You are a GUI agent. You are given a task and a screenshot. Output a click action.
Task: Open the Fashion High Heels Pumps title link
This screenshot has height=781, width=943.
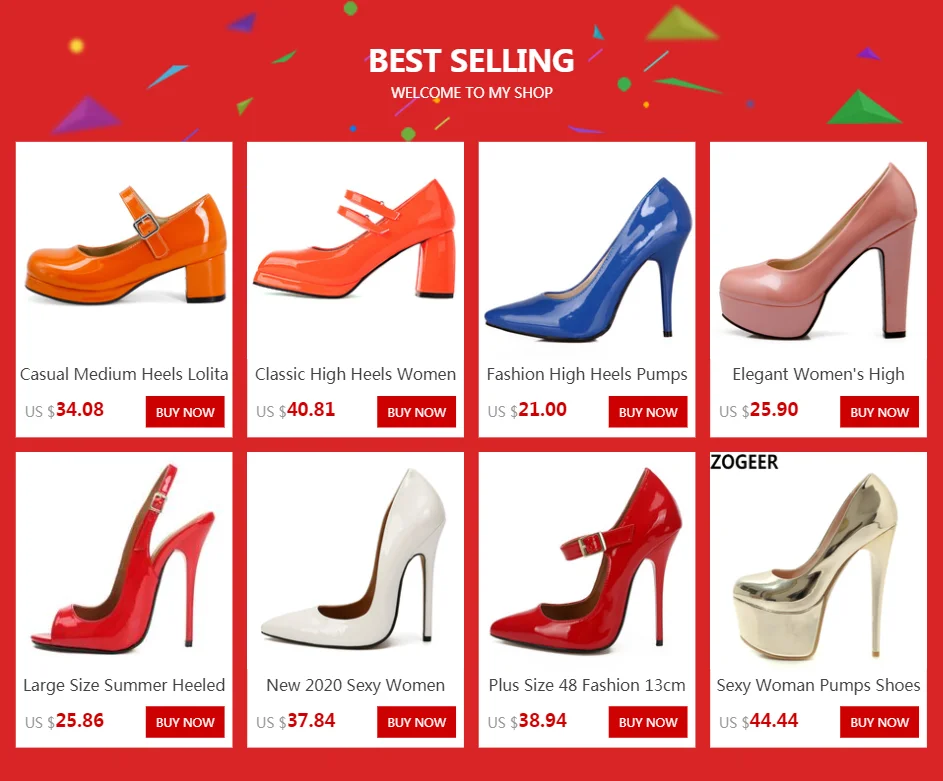[587, 374]
